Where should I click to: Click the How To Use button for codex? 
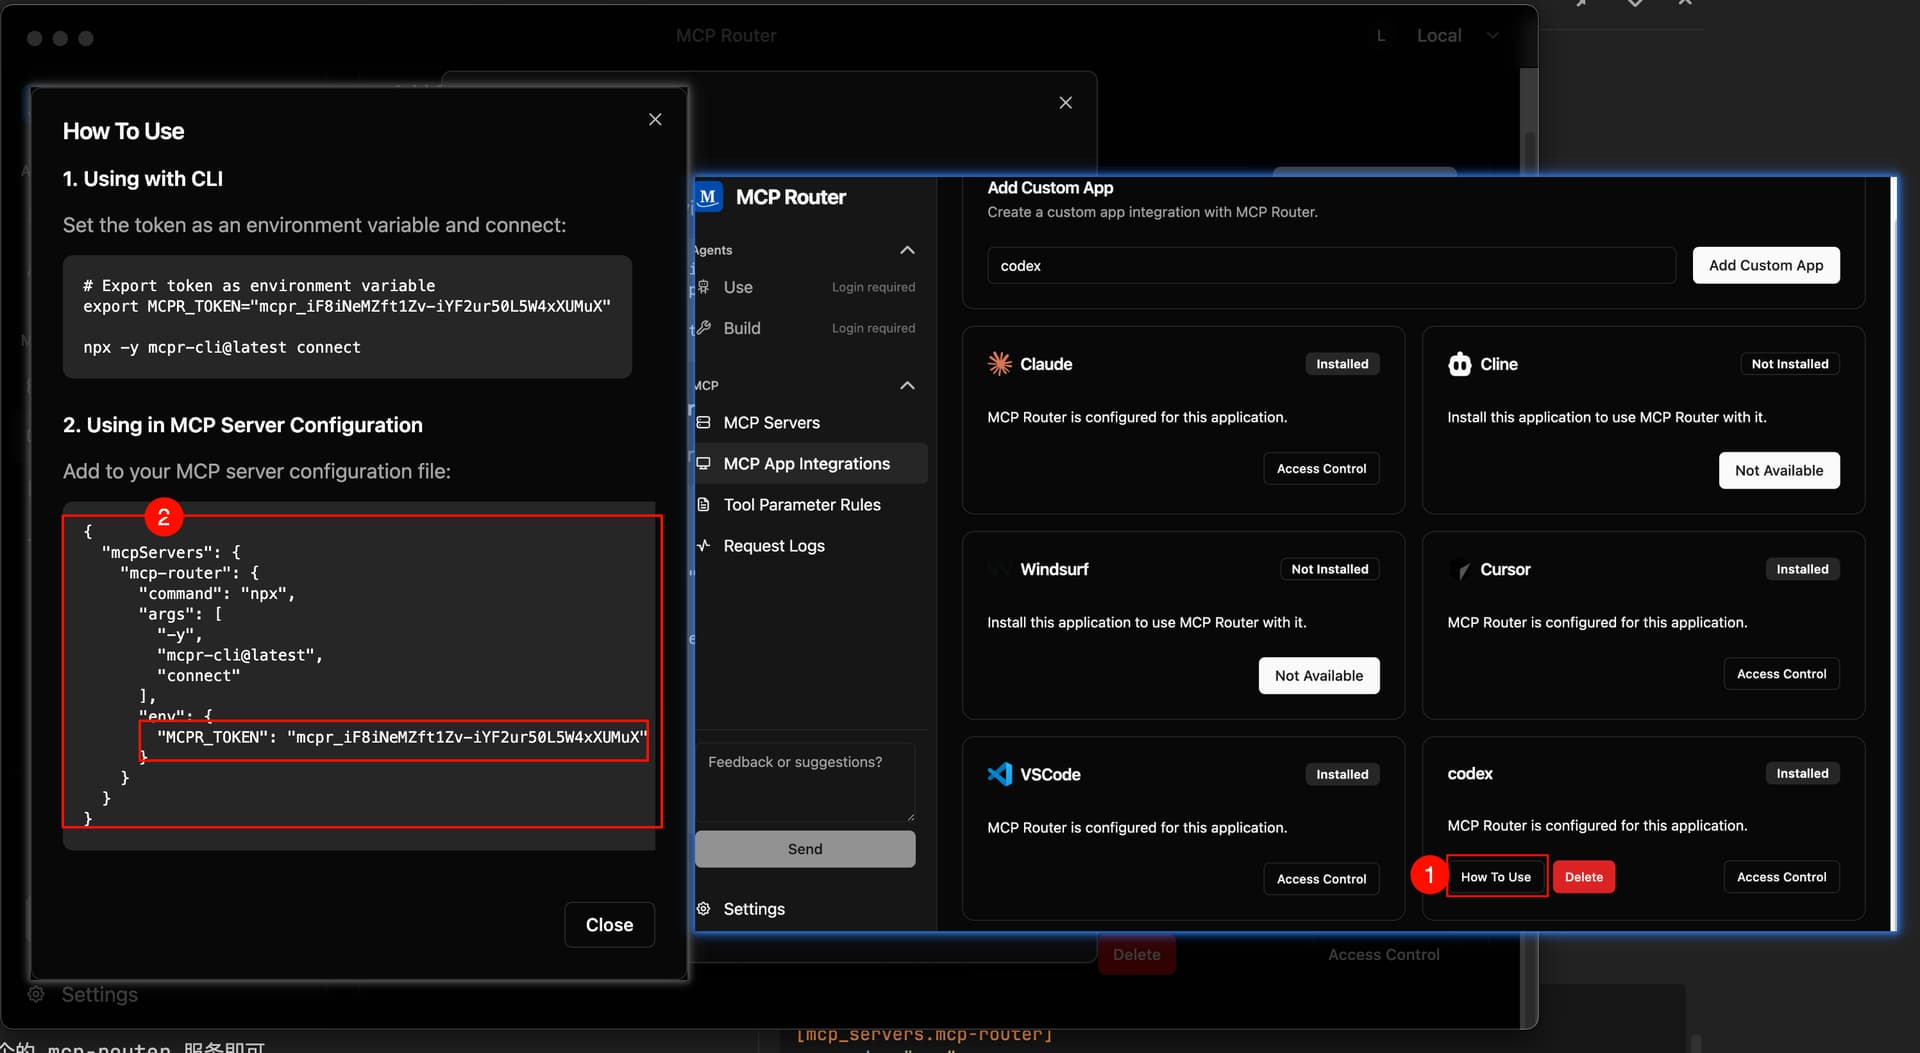tap(1496, 877)
